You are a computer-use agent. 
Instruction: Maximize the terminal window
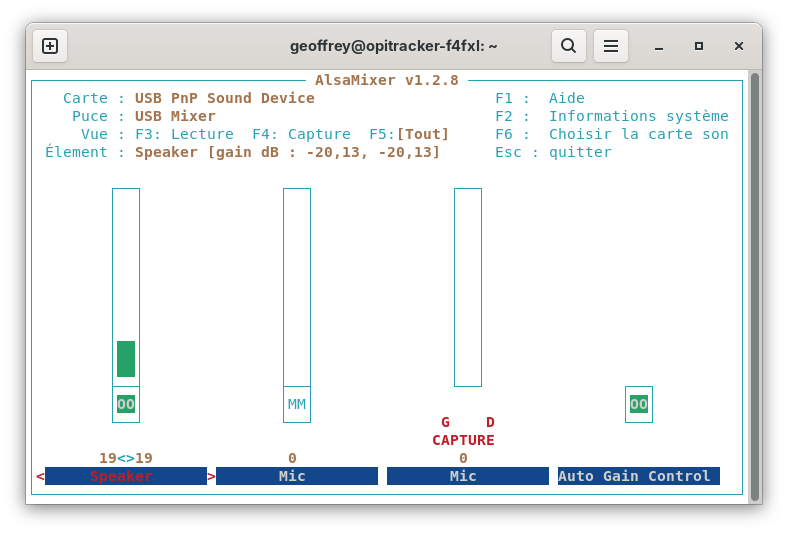click(x=699, y=46)
